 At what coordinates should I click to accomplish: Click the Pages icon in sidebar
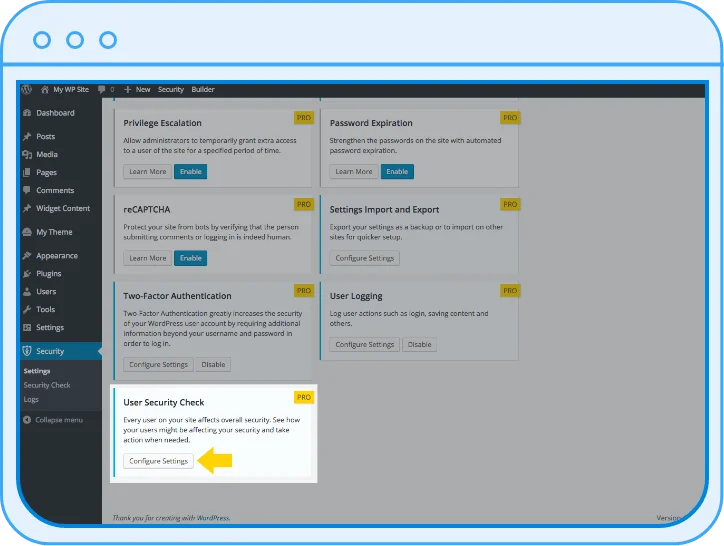(27, 172)
